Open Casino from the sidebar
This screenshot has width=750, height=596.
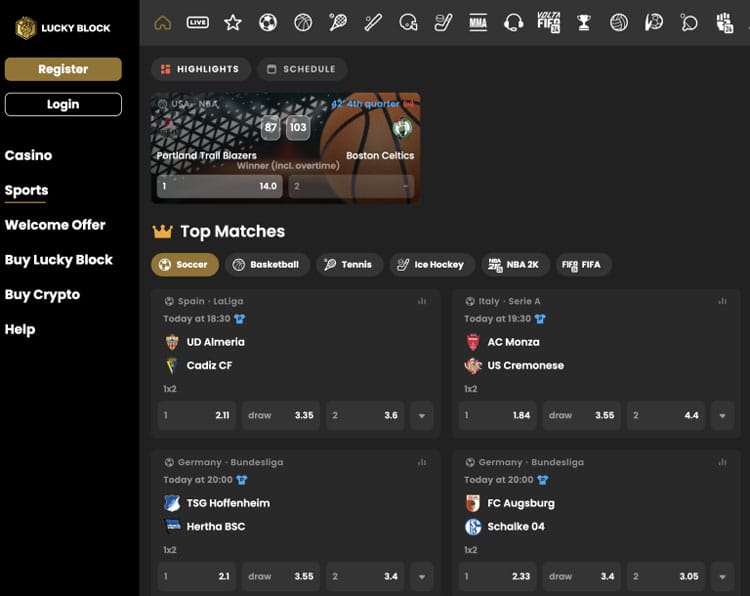tap(28, 155)
